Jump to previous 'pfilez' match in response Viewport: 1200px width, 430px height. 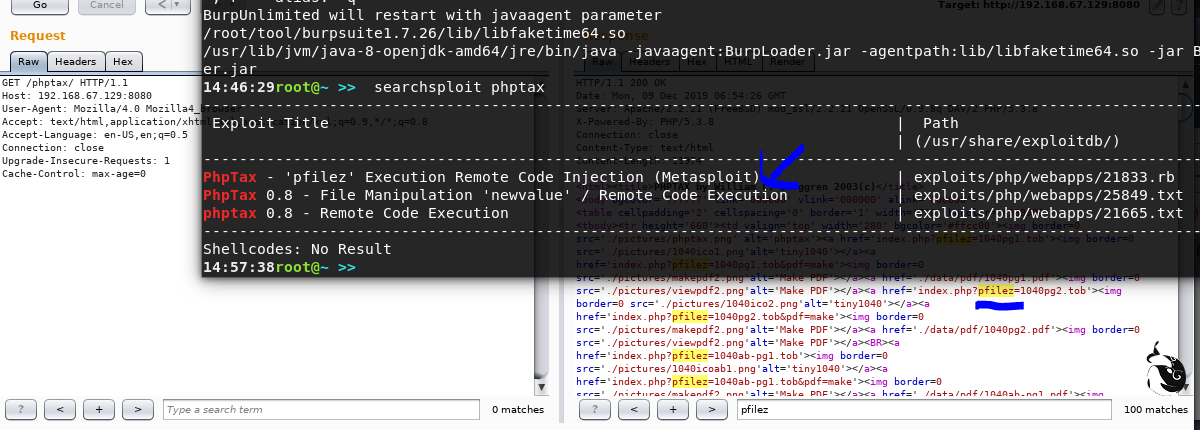[633, 409]
